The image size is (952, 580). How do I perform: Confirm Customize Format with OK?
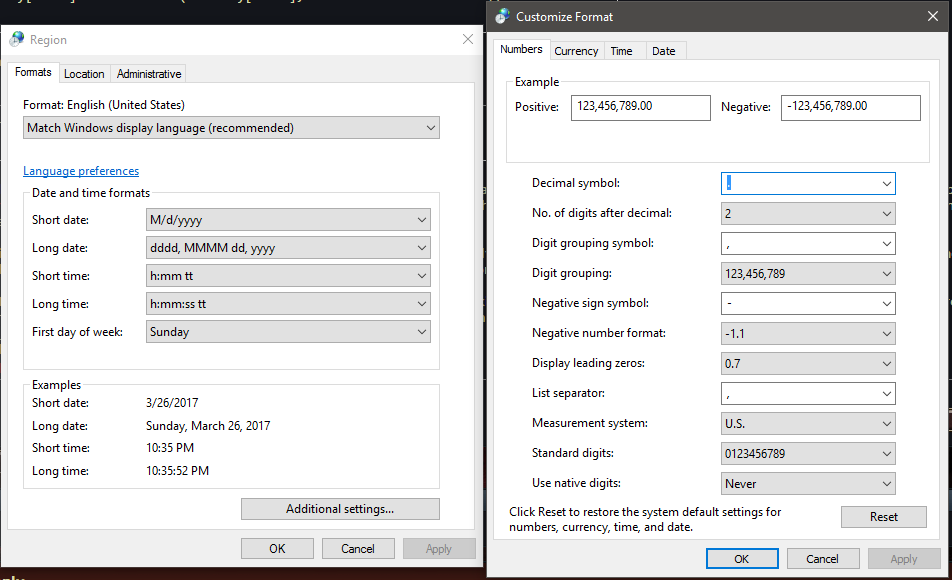(742, 559)
